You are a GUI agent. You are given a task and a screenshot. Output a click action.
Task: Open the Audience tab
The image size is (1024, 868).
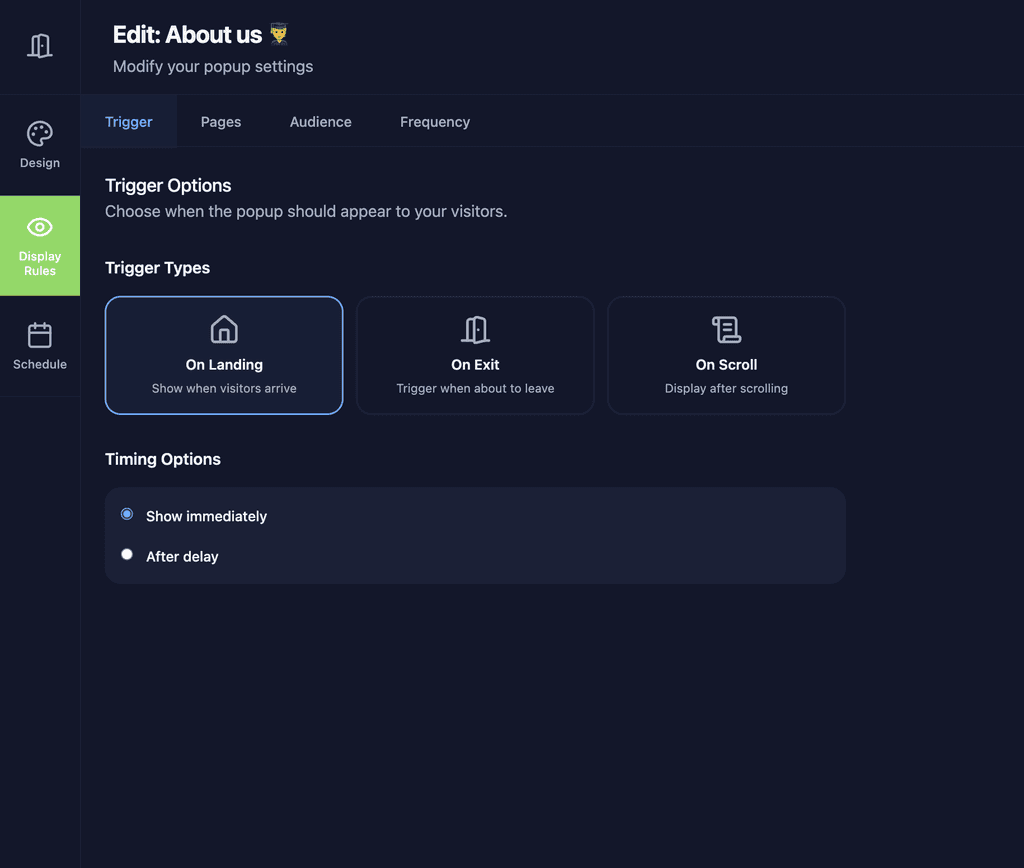[320, 121]
